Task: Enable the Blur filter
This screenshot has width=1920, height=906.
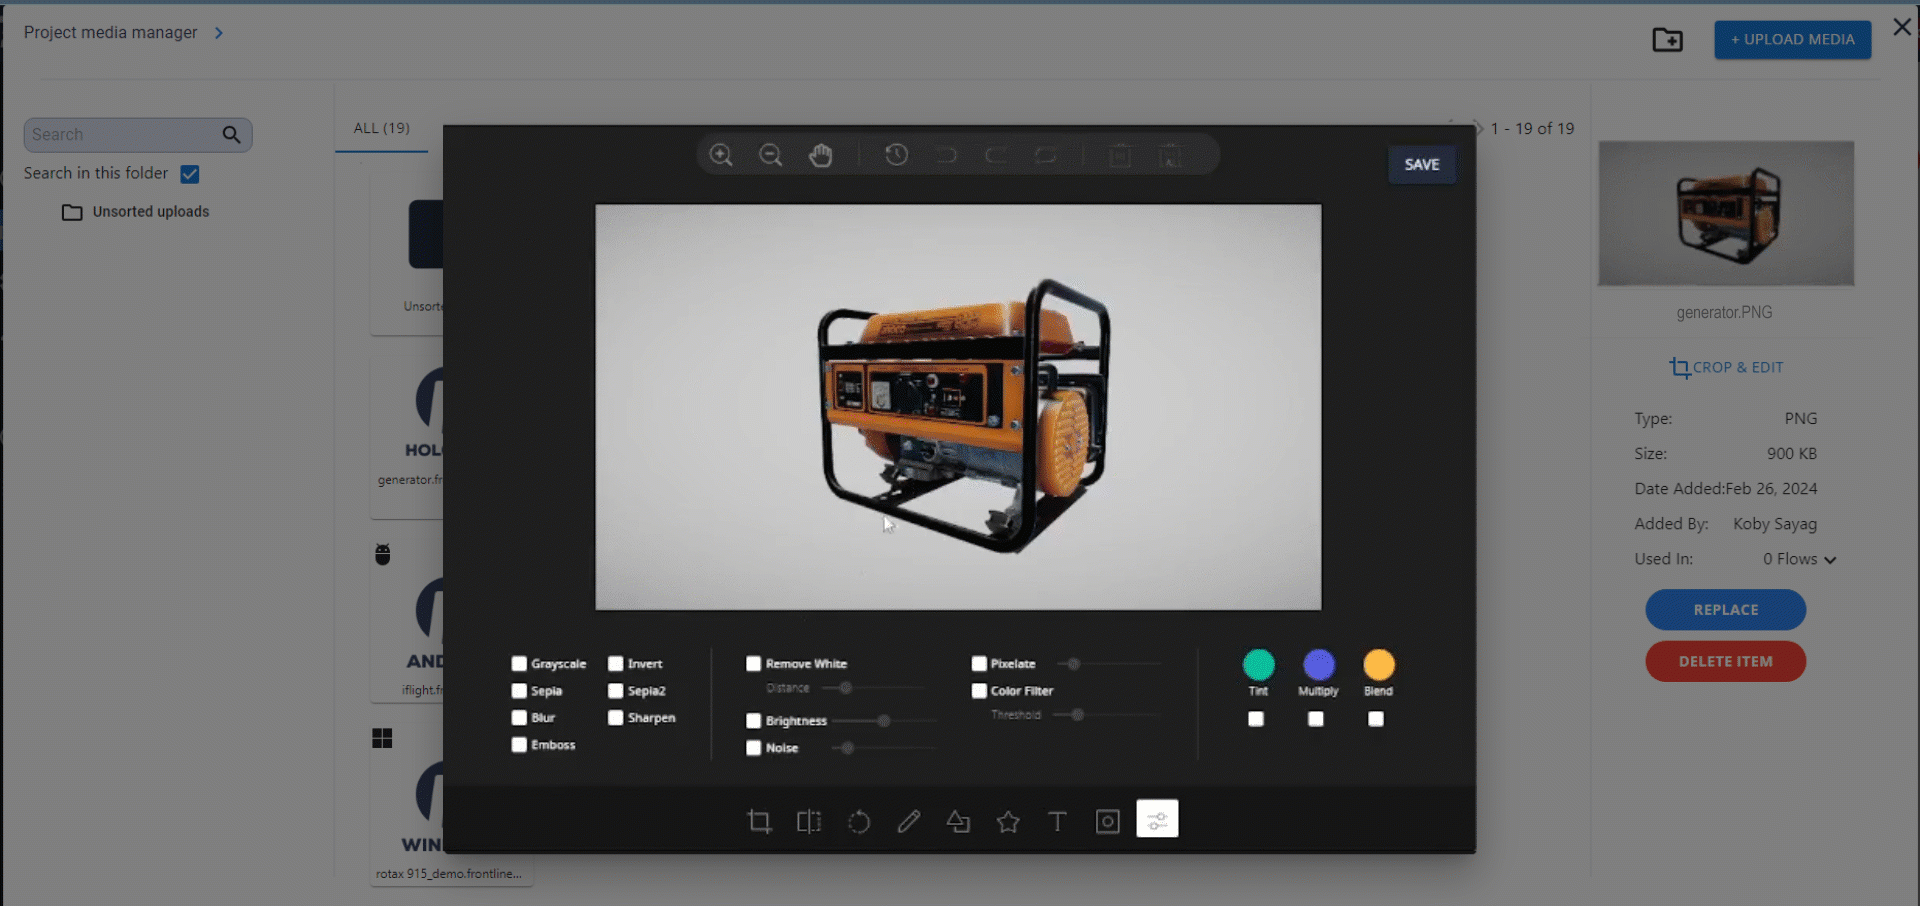Action: pos(519,717)
